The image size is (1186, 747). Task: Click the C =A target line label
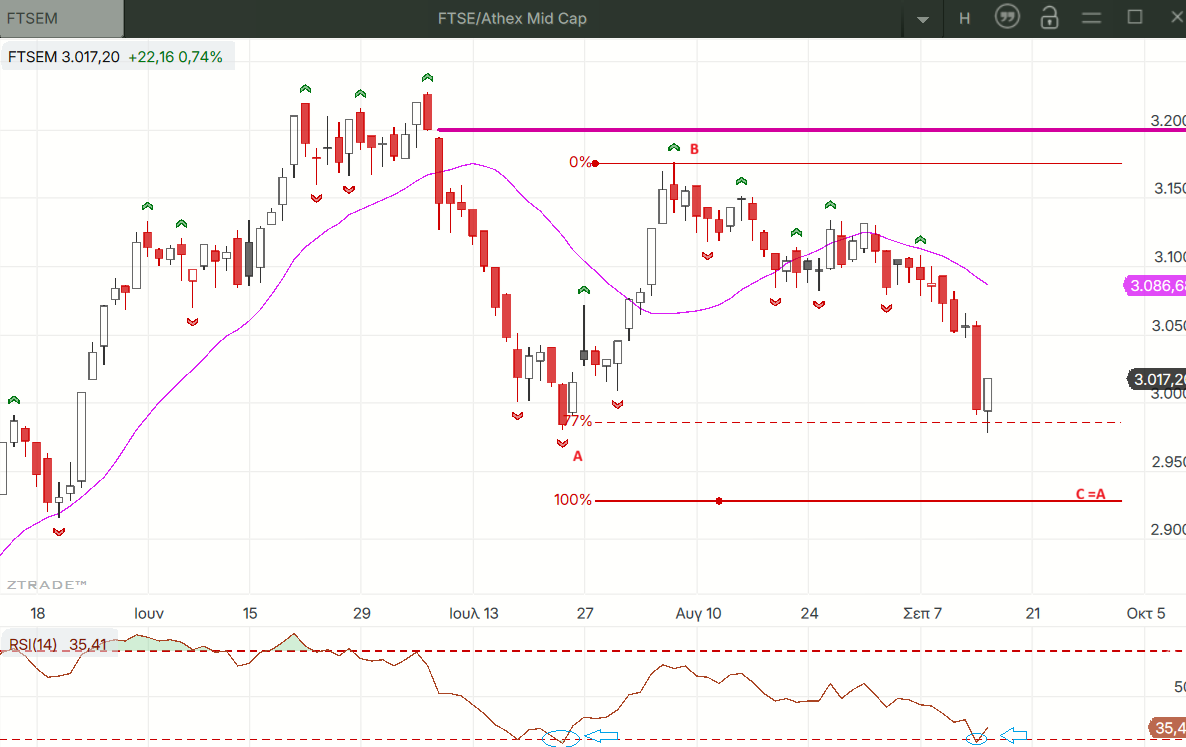1091,494
